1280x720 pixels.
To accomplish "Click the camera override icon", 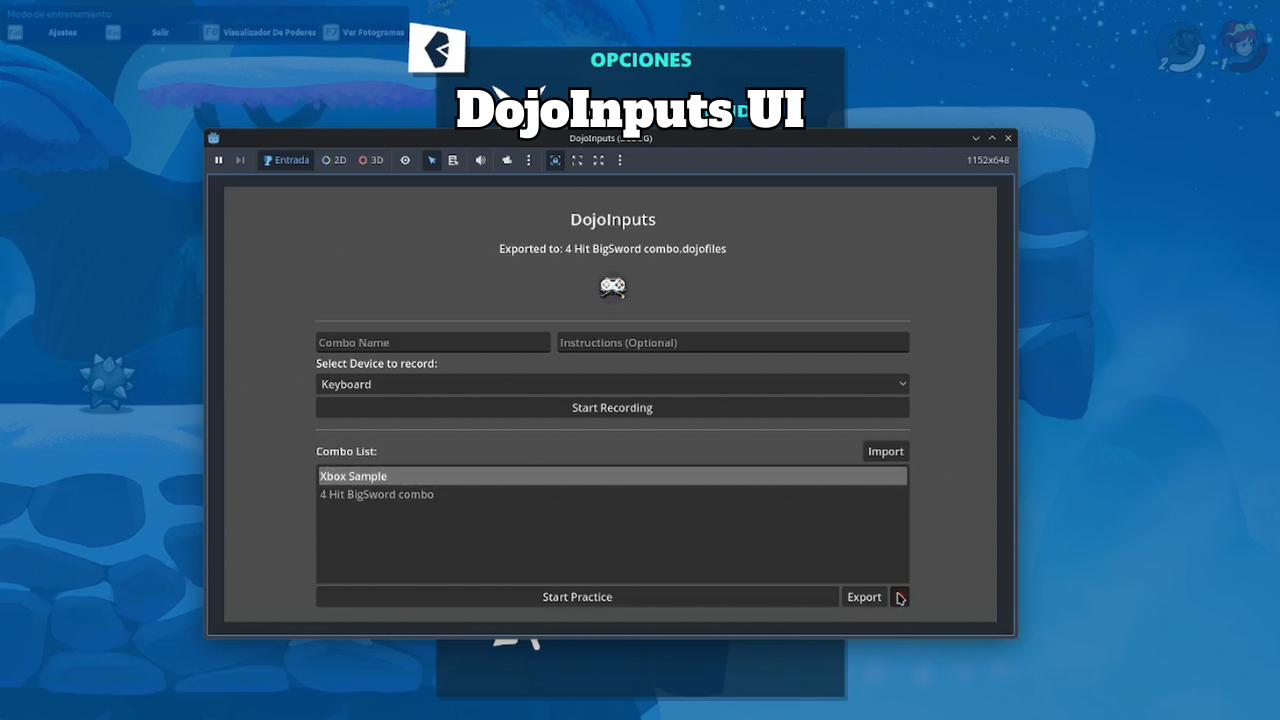I will (x=507, y=160).
